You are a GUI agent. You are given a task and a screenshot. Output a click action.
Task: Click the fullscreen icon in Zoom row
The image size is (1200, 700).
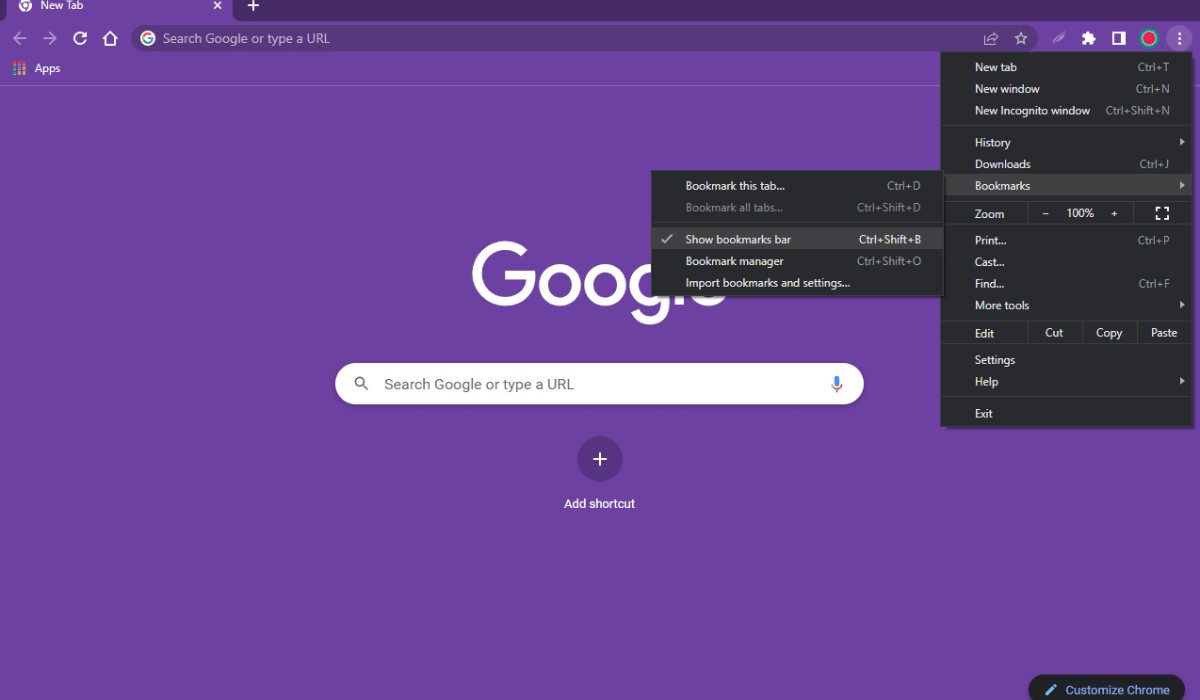coord(1162,213)
